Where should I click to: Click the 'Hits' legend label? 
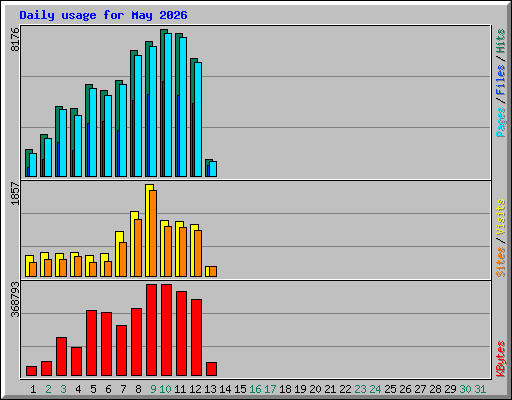pos(501,41)
